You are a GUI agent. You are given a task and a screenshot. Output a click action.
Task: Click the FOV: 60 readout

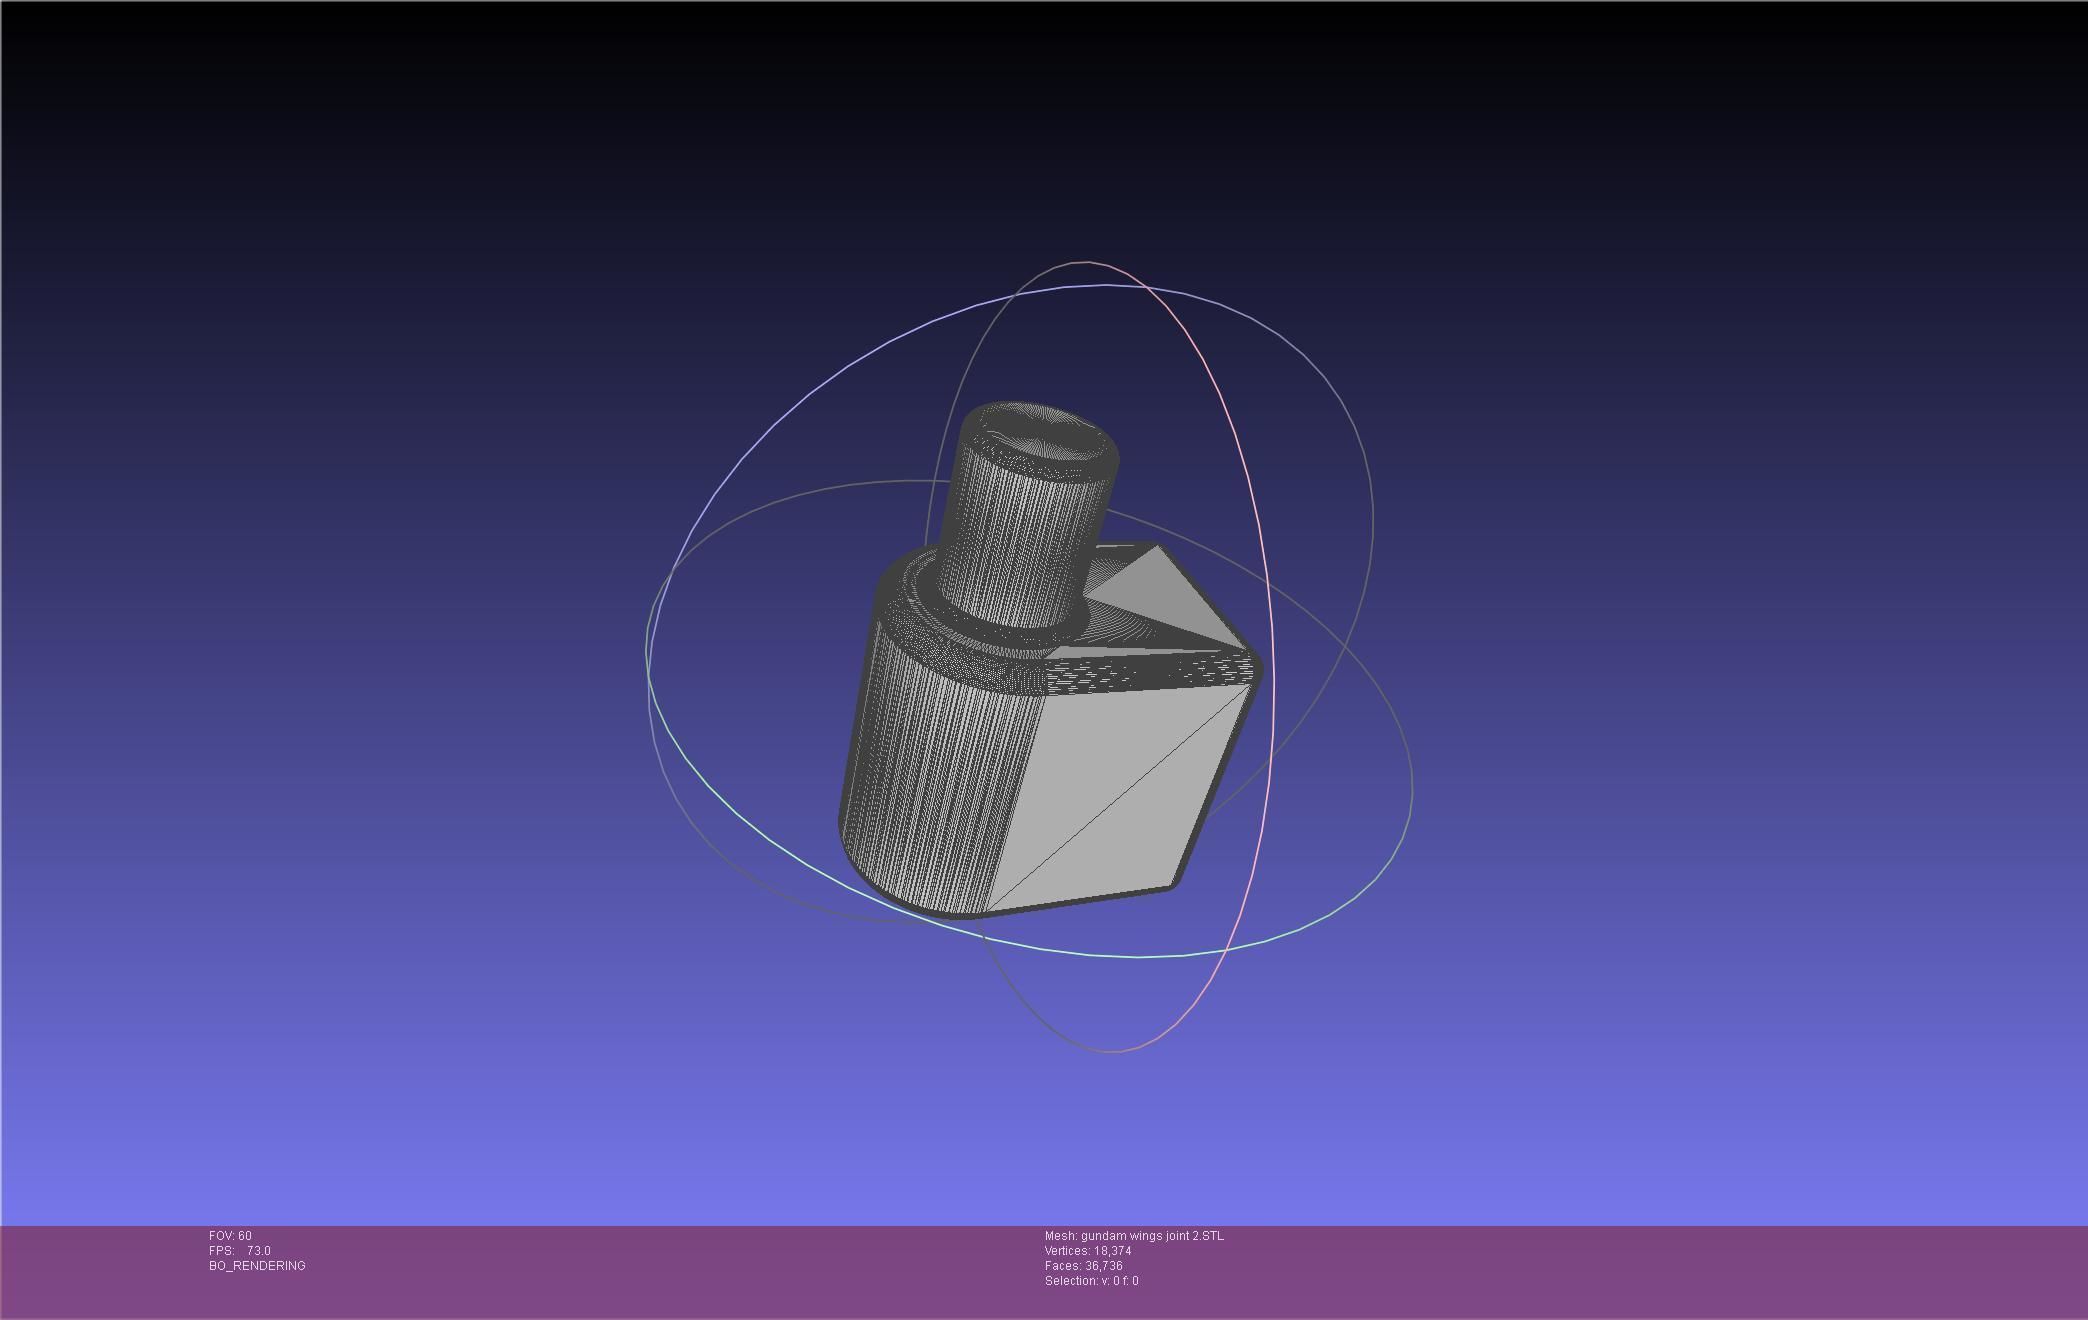coord(230,1236)
